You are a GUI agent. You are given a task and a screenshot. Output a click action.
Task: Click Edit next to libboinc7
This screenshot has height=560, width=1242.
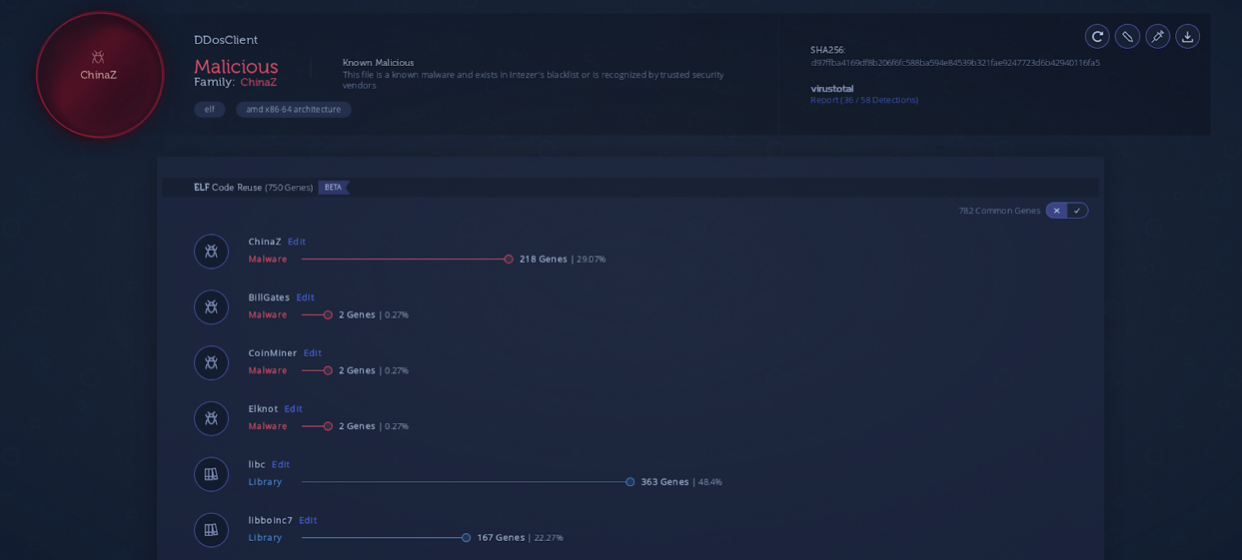click(308, 521)
